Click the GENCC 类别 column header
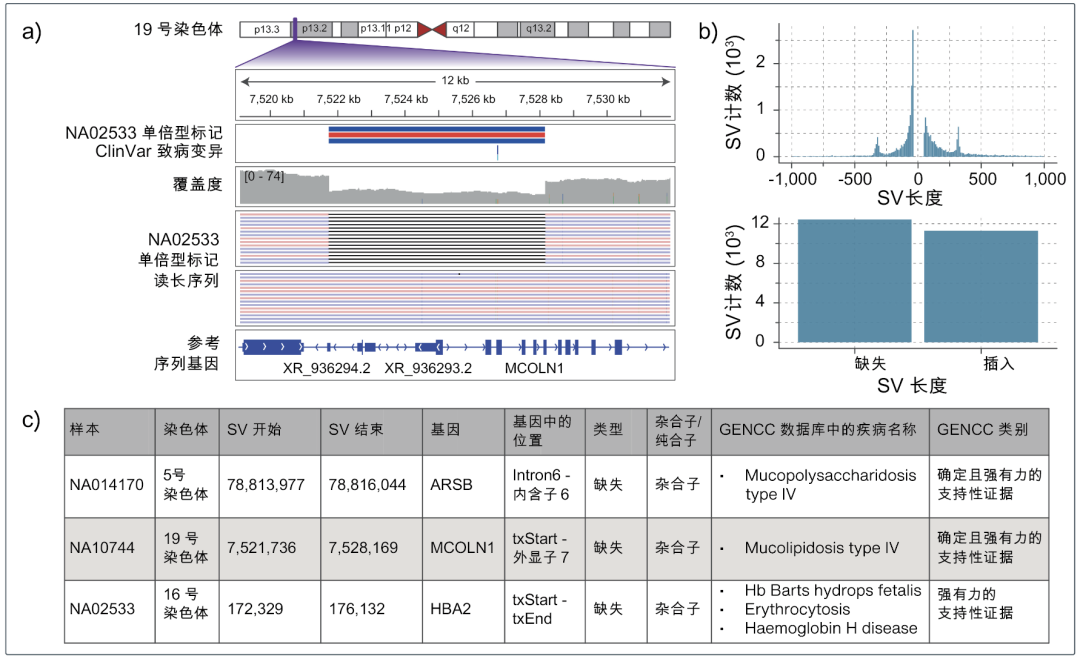 coord(980,429)
